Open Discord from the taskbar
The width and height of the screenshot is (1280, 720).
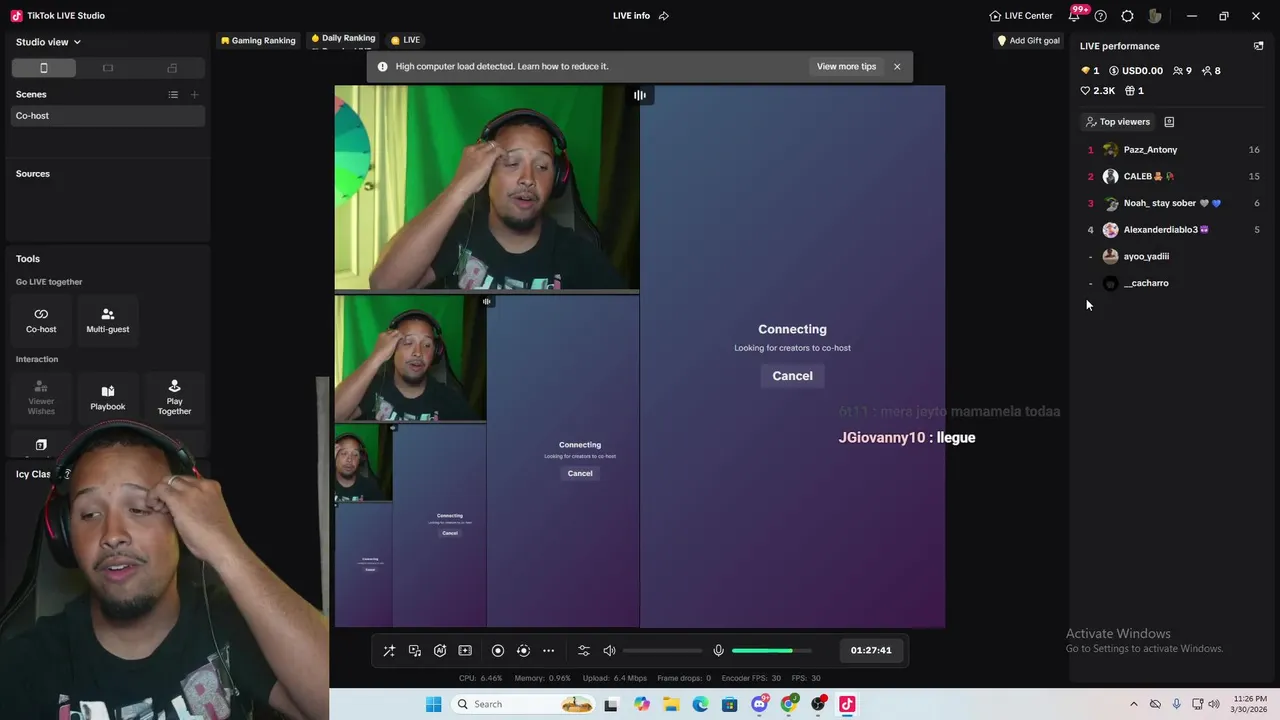(x=759, y=704)
